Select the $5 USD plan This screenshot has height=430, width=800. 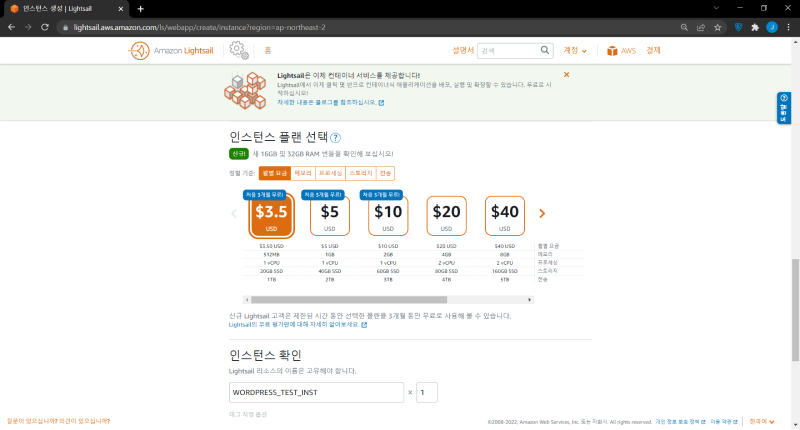(330, 216)
